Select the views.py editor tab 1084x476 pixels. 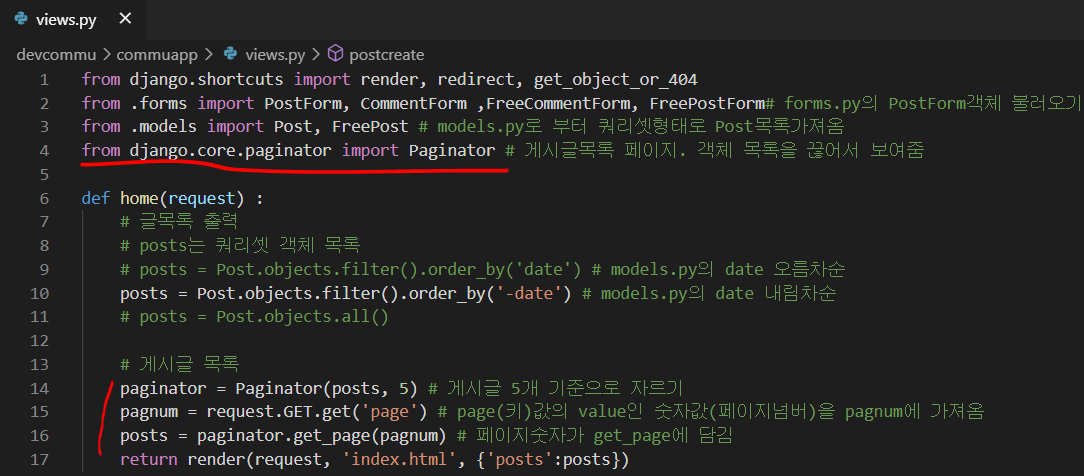[73, 19]
